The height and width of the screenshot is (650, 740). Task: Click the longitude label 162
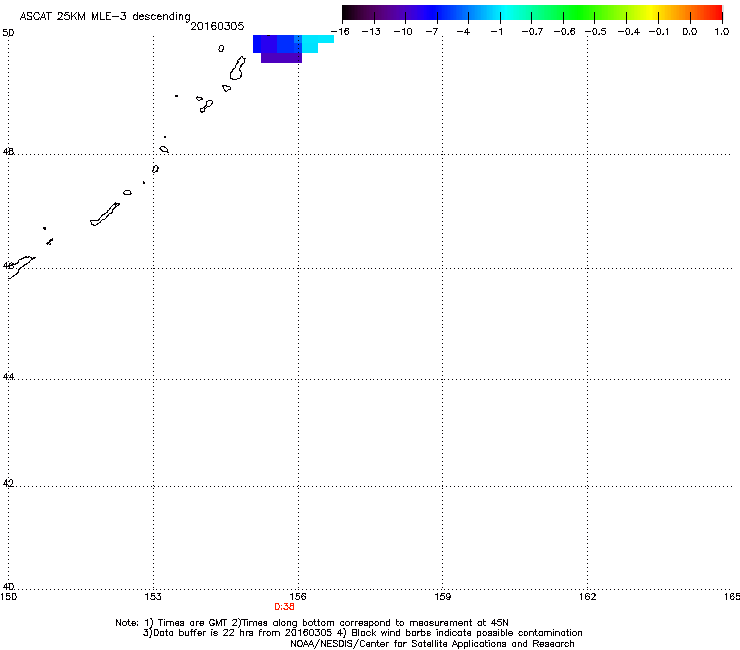588,597
